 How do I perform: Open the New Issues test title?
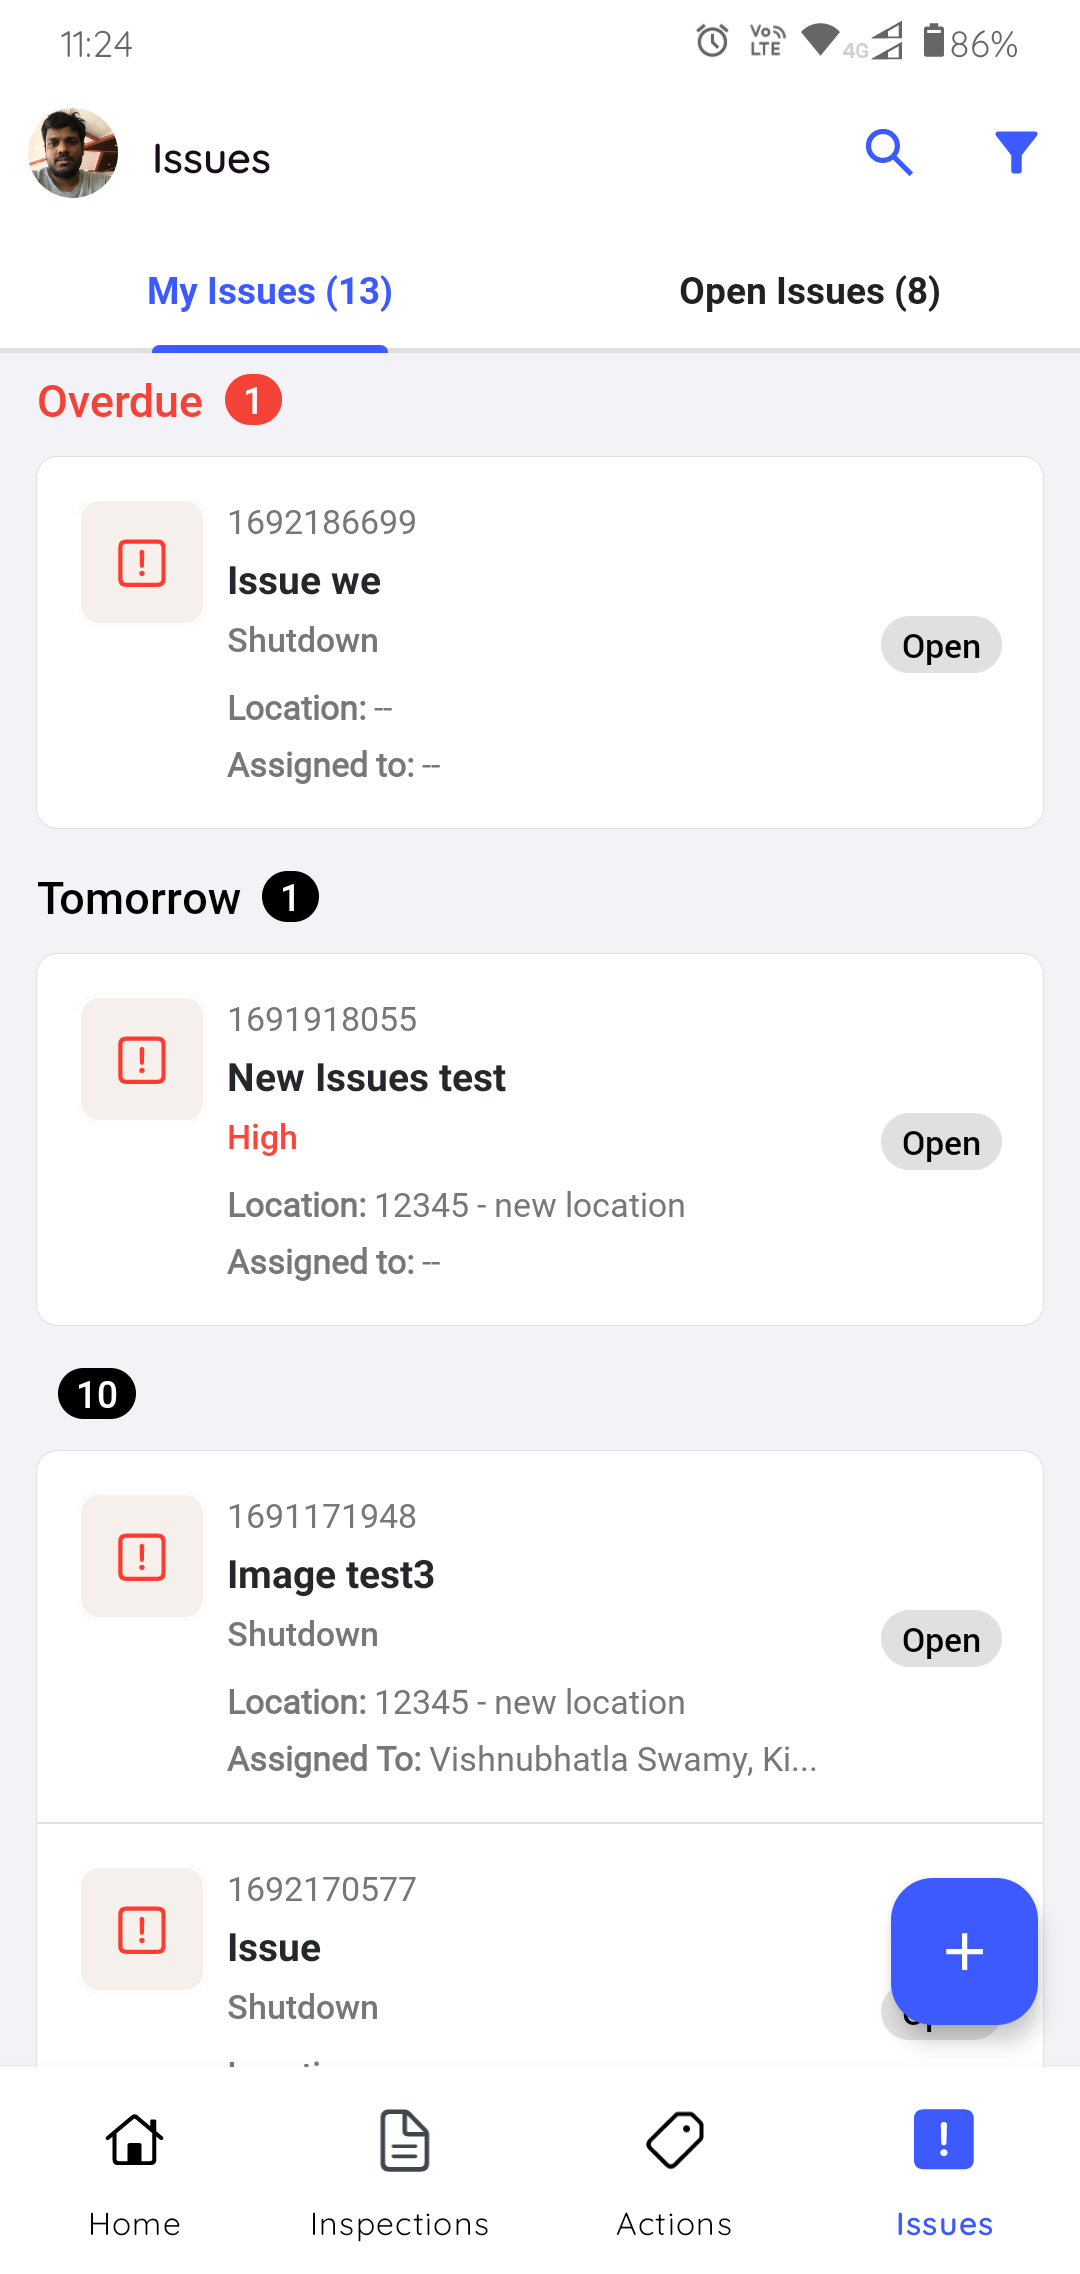366,1078
